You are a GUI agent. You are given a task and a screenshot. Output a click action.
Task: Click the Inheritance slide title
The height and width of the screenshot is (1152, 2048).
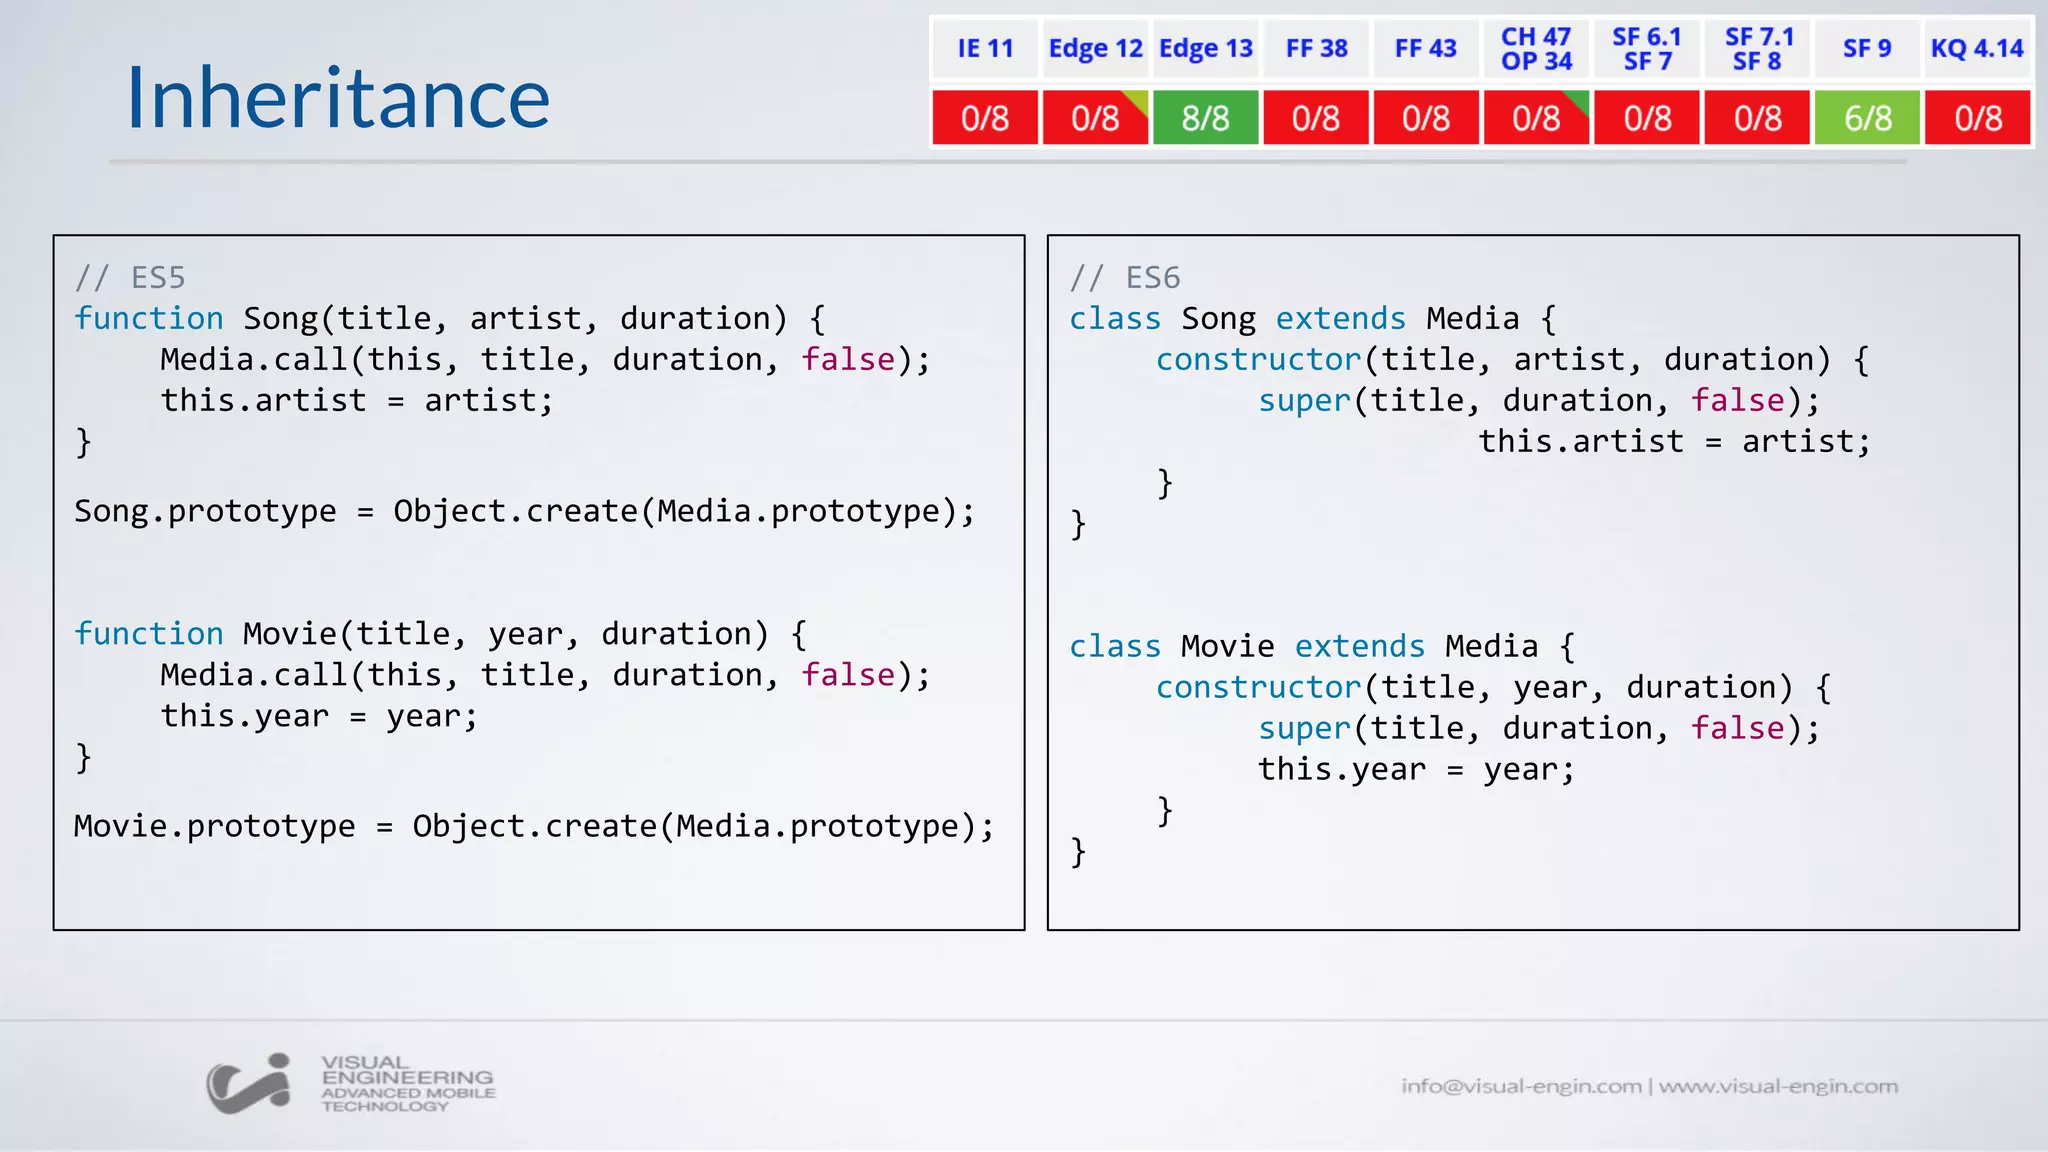coord(338,98)
